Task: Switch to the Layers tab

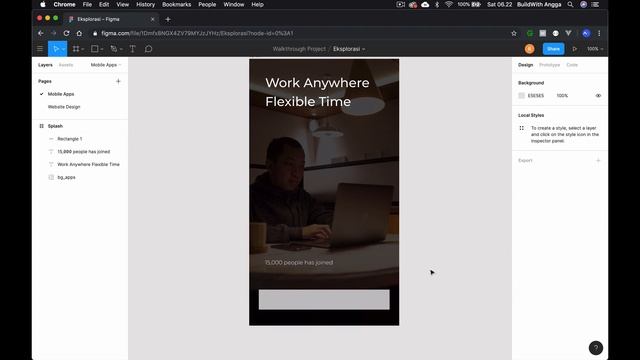Action: pos(45,65)
